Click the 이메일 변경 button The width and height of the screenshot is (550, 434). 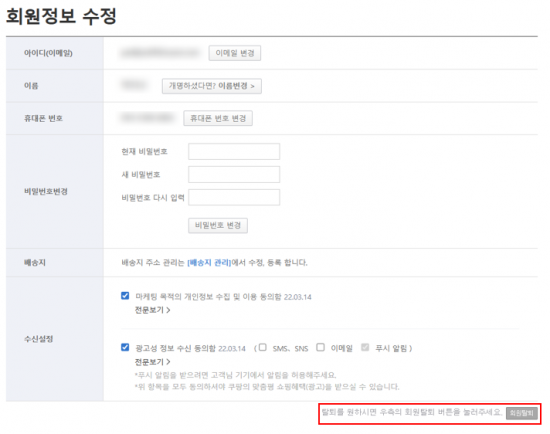(235, 53)
